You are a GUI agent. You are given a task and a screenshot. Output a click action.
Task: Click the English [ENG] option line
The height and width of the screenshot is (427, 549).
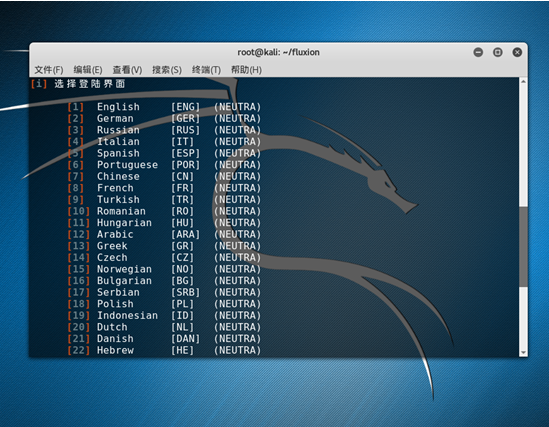click(x=164, y=107)
